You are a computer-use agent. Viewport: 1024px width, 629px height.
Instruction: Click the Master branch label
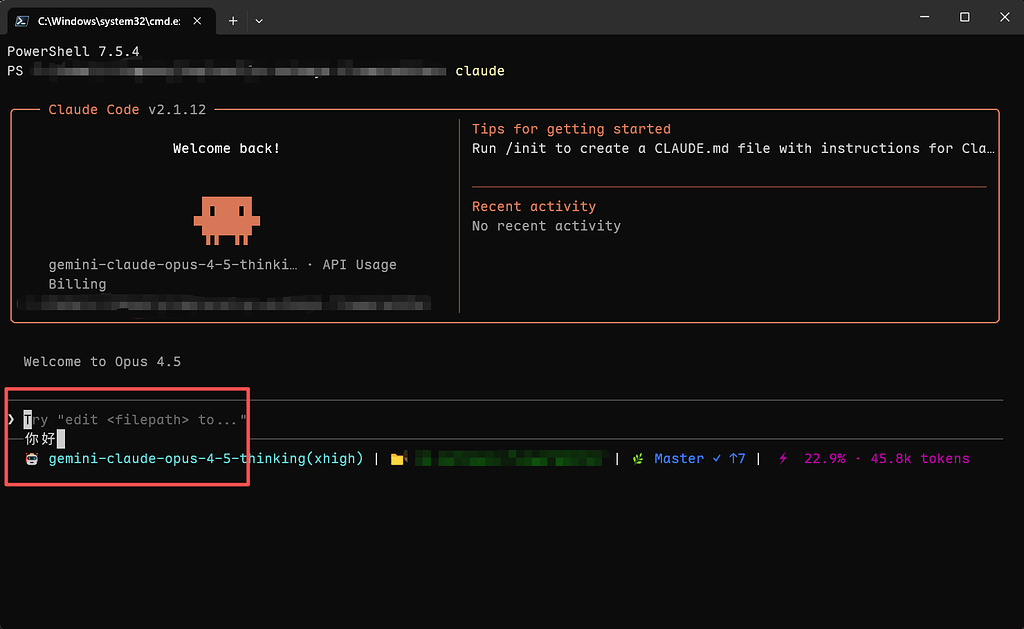coord(679,459)
